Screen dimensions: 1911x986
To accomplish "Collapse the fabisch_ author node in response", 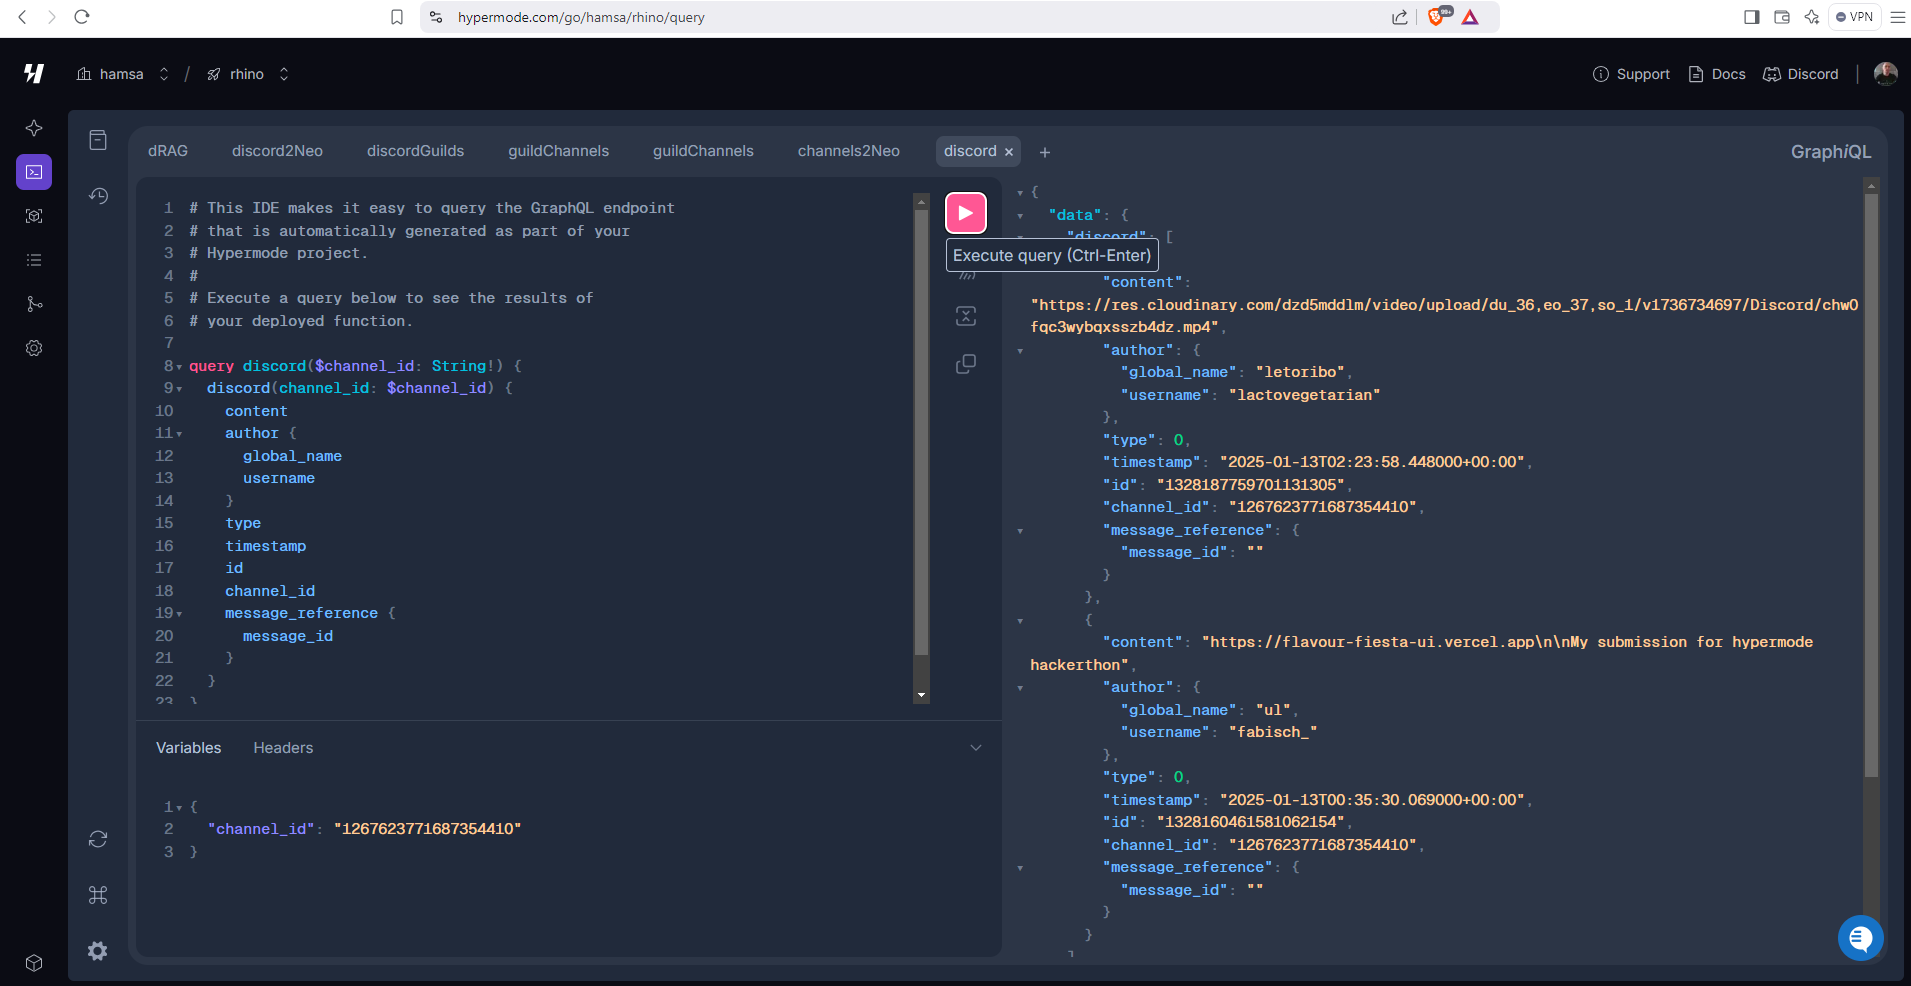I will [1020, 688].
